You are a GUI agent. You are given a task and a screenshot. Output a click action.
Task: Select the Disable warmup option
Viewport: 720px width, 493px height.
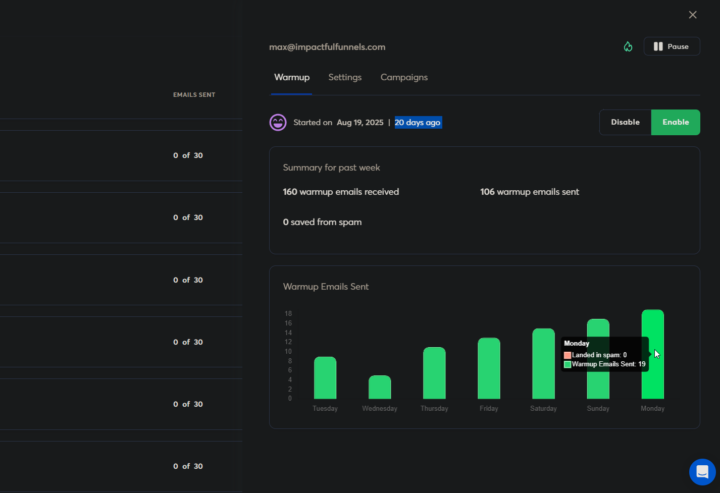point(625,122)
